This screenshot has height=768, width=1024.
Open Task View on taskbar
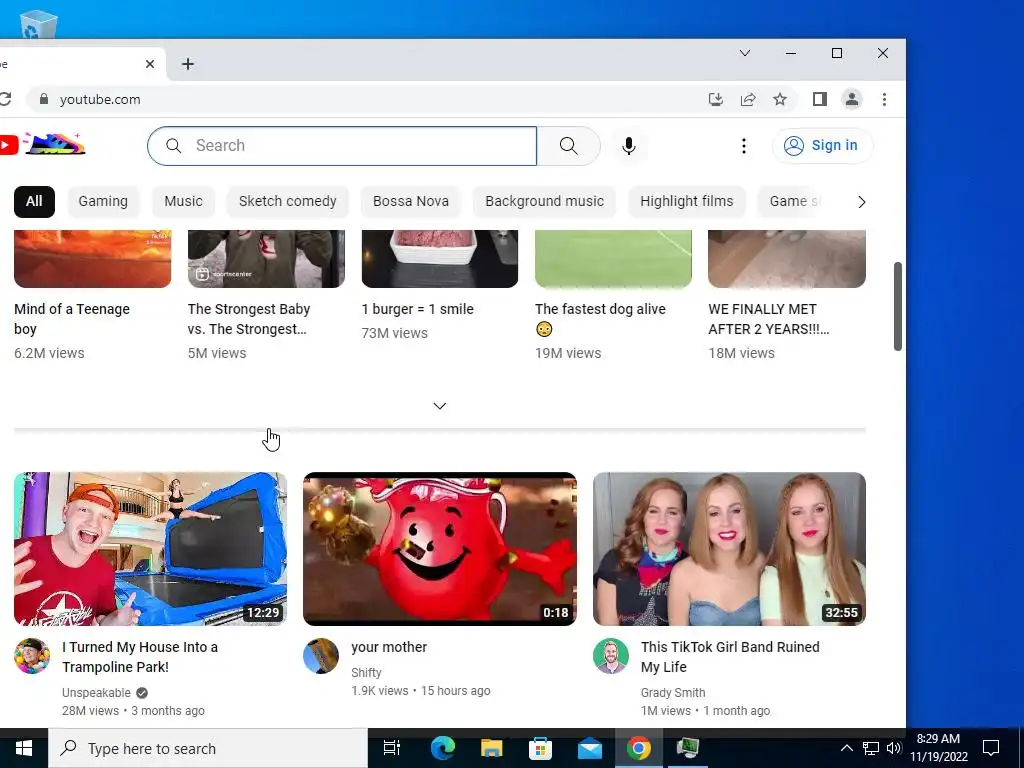click(392, 748)
